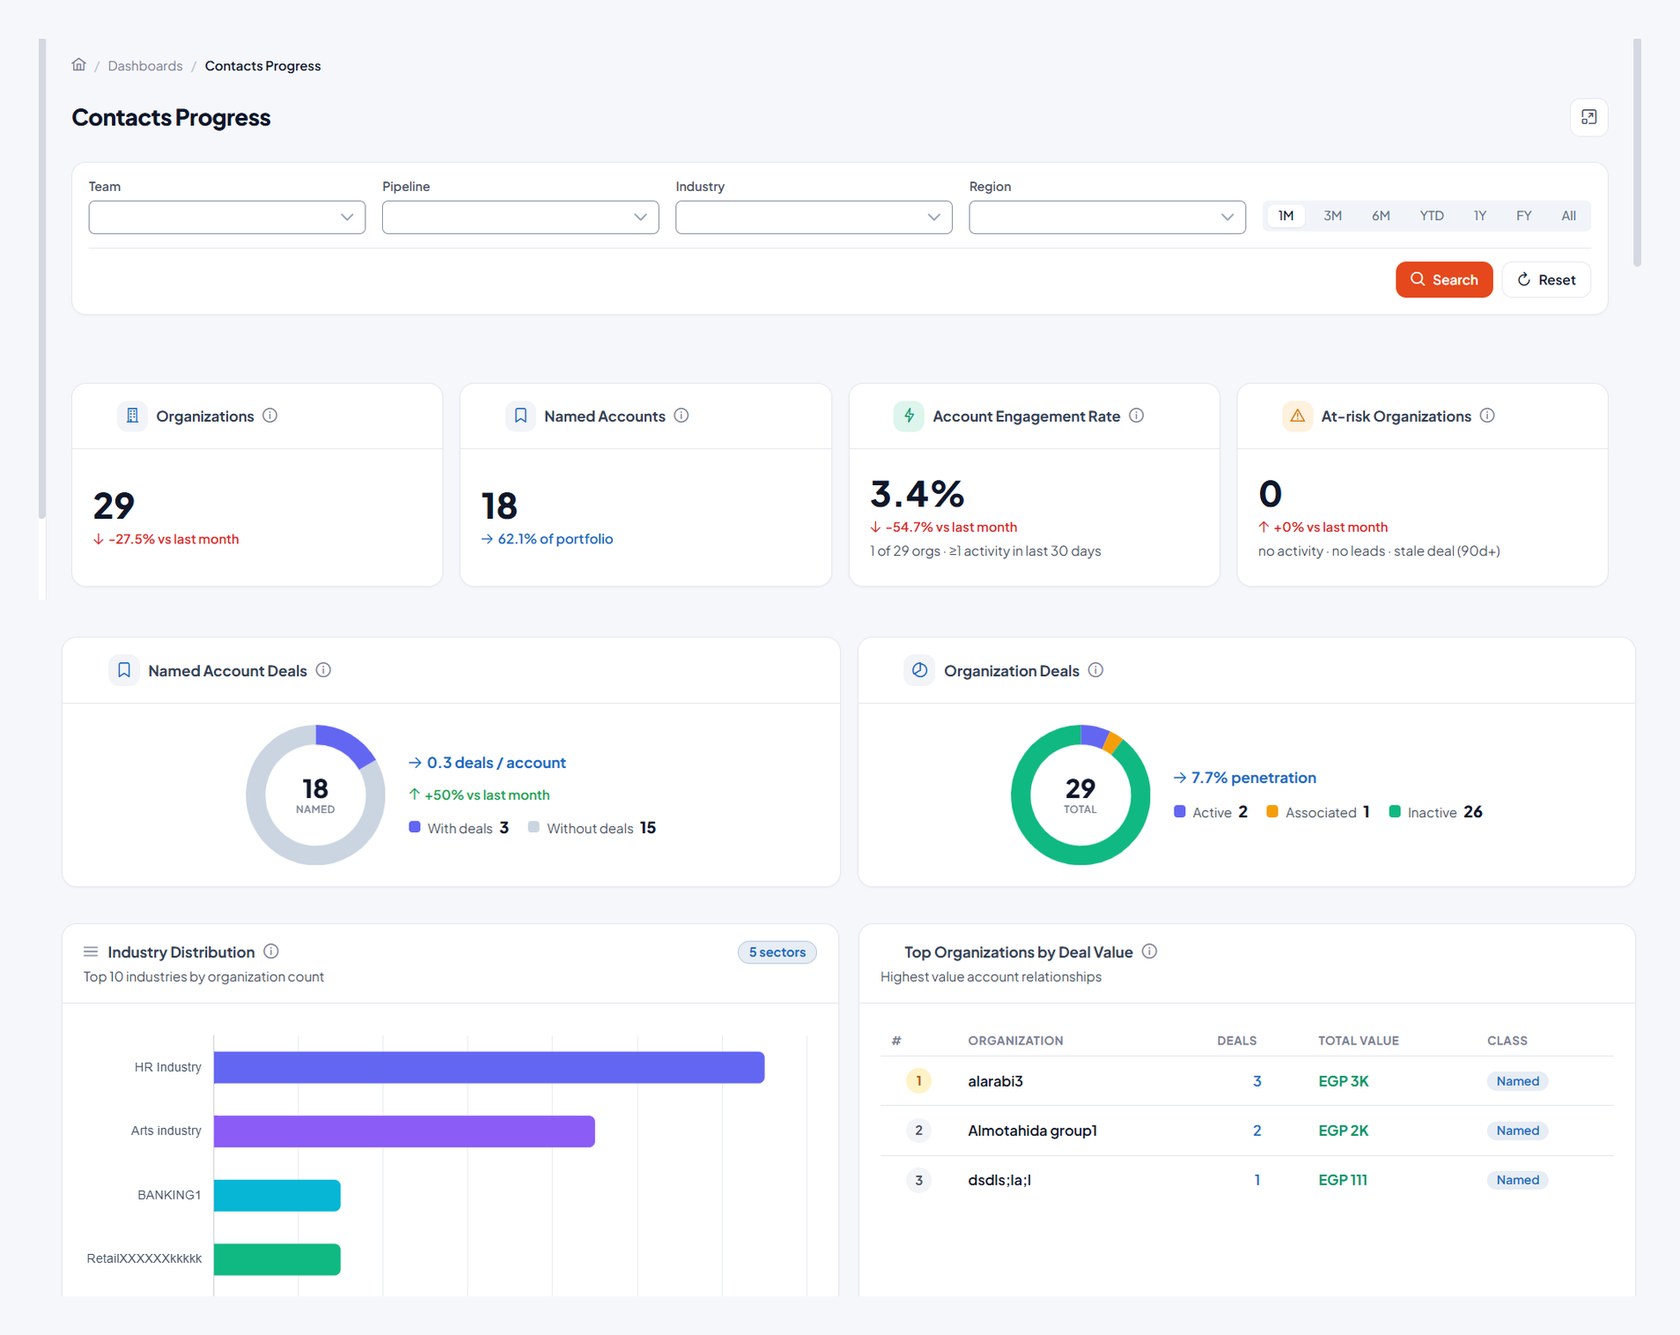
Task: Click the fullscreen expand icon near the title
Action: pyautogui.click(x=1589, y=117)
